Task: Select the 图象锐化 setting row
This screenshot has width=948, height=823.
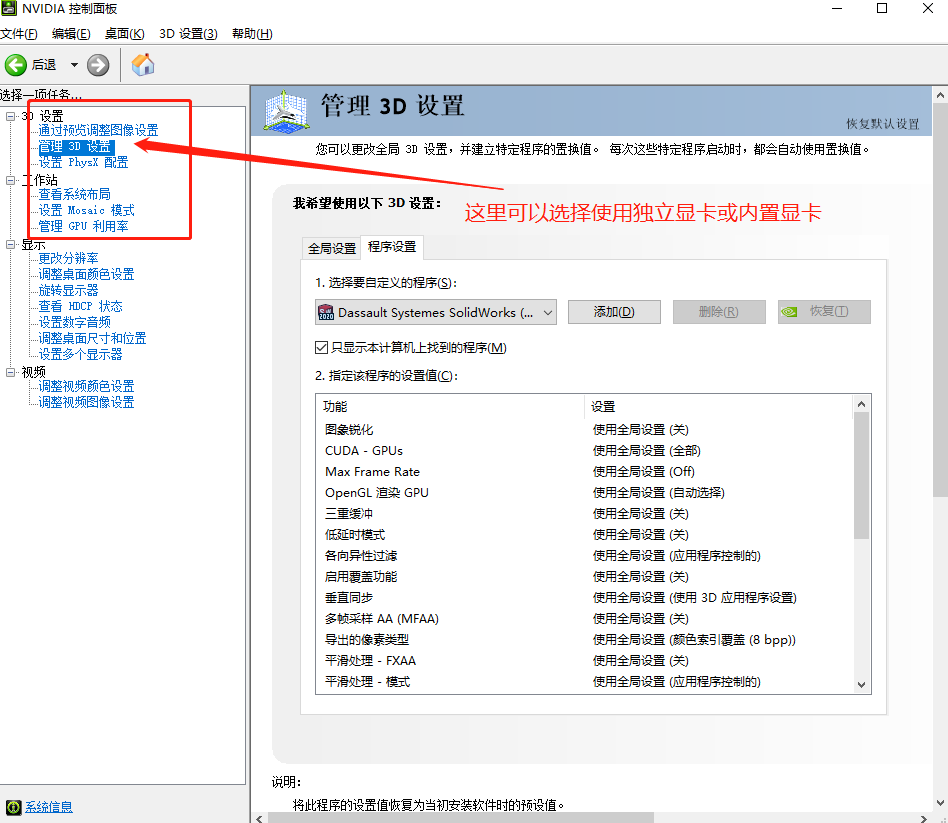Action: (x=584, y=429)
